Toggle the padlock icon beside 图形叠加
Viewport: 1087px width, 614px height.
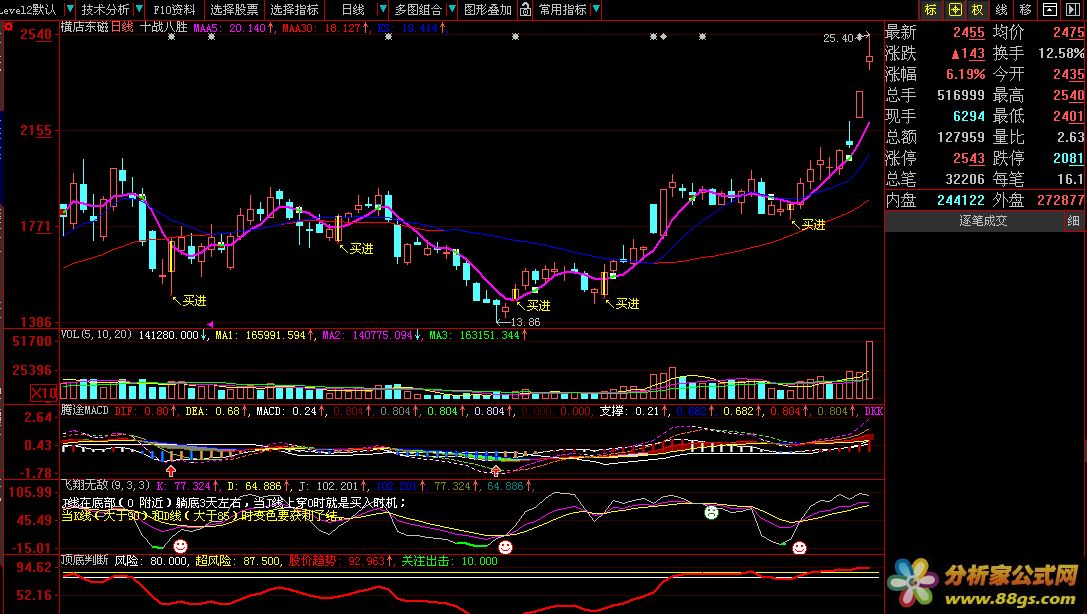tap(525, 10)
